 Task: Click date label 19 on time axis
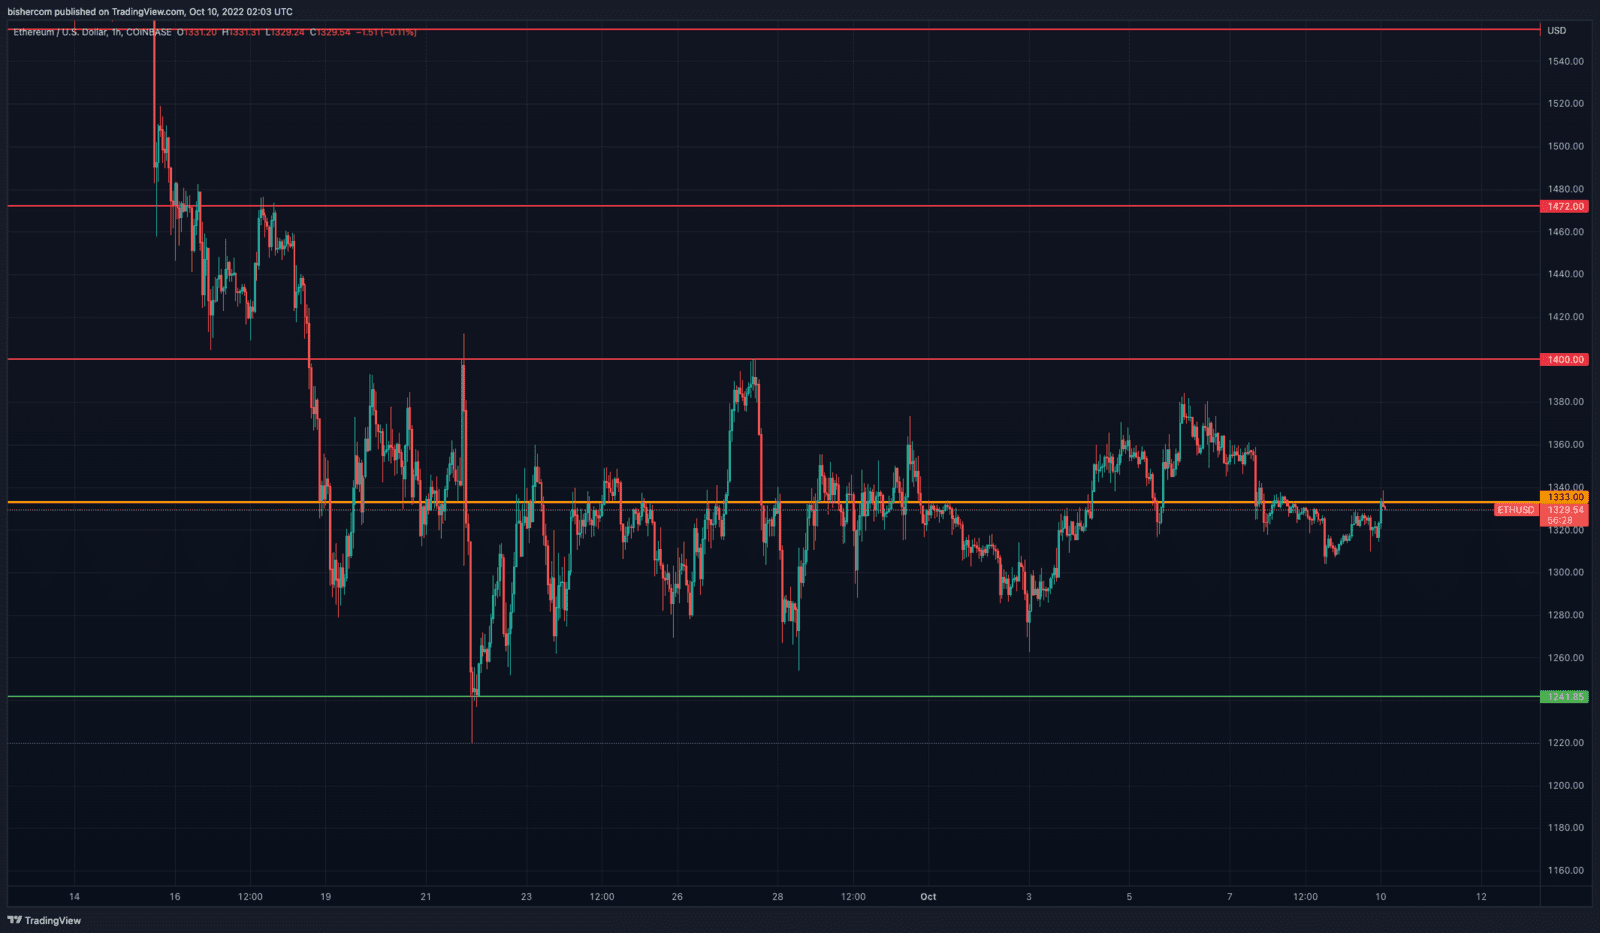pos(325,897)
